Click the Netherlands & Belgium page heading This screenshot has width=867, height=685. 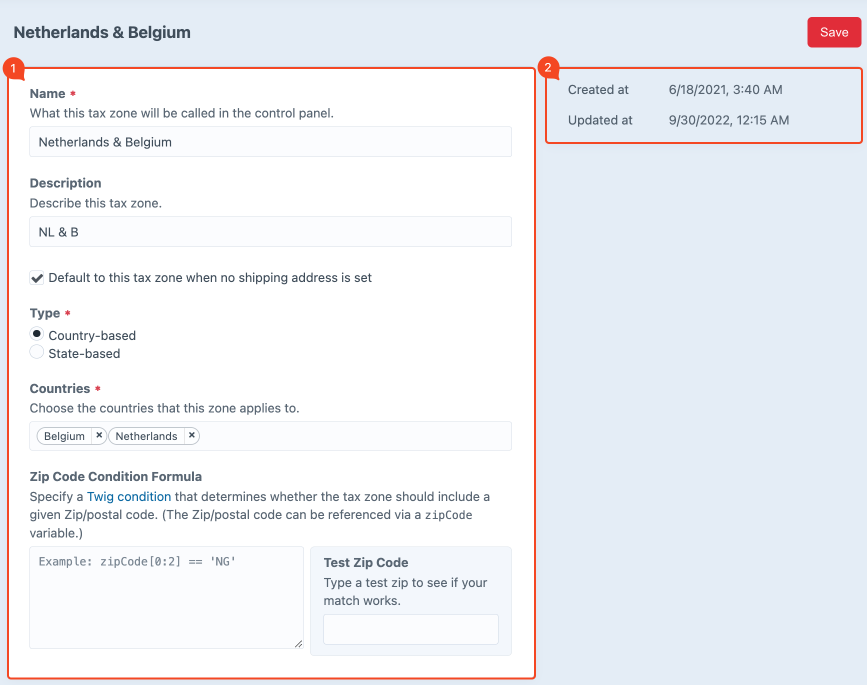pyautogui.click(x=102, y=32)
